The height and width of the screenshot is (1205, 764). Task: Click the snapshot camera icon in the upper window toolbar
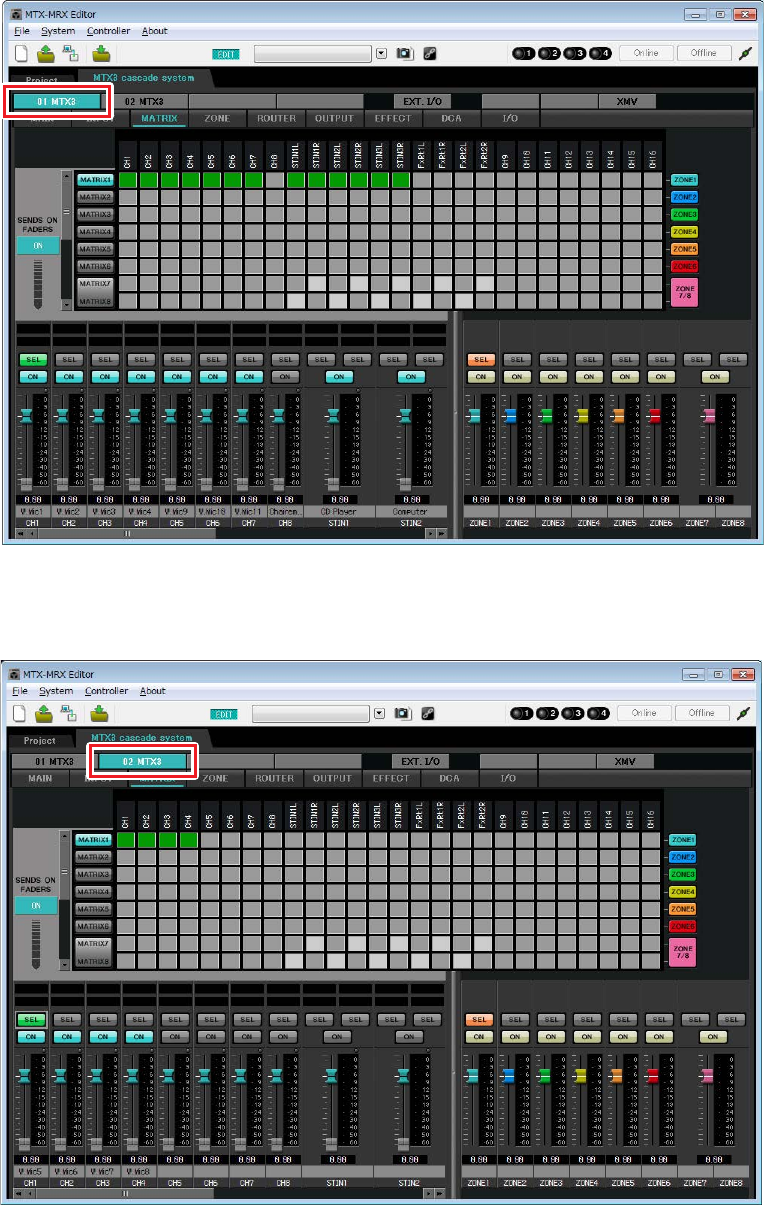[403, 53]
